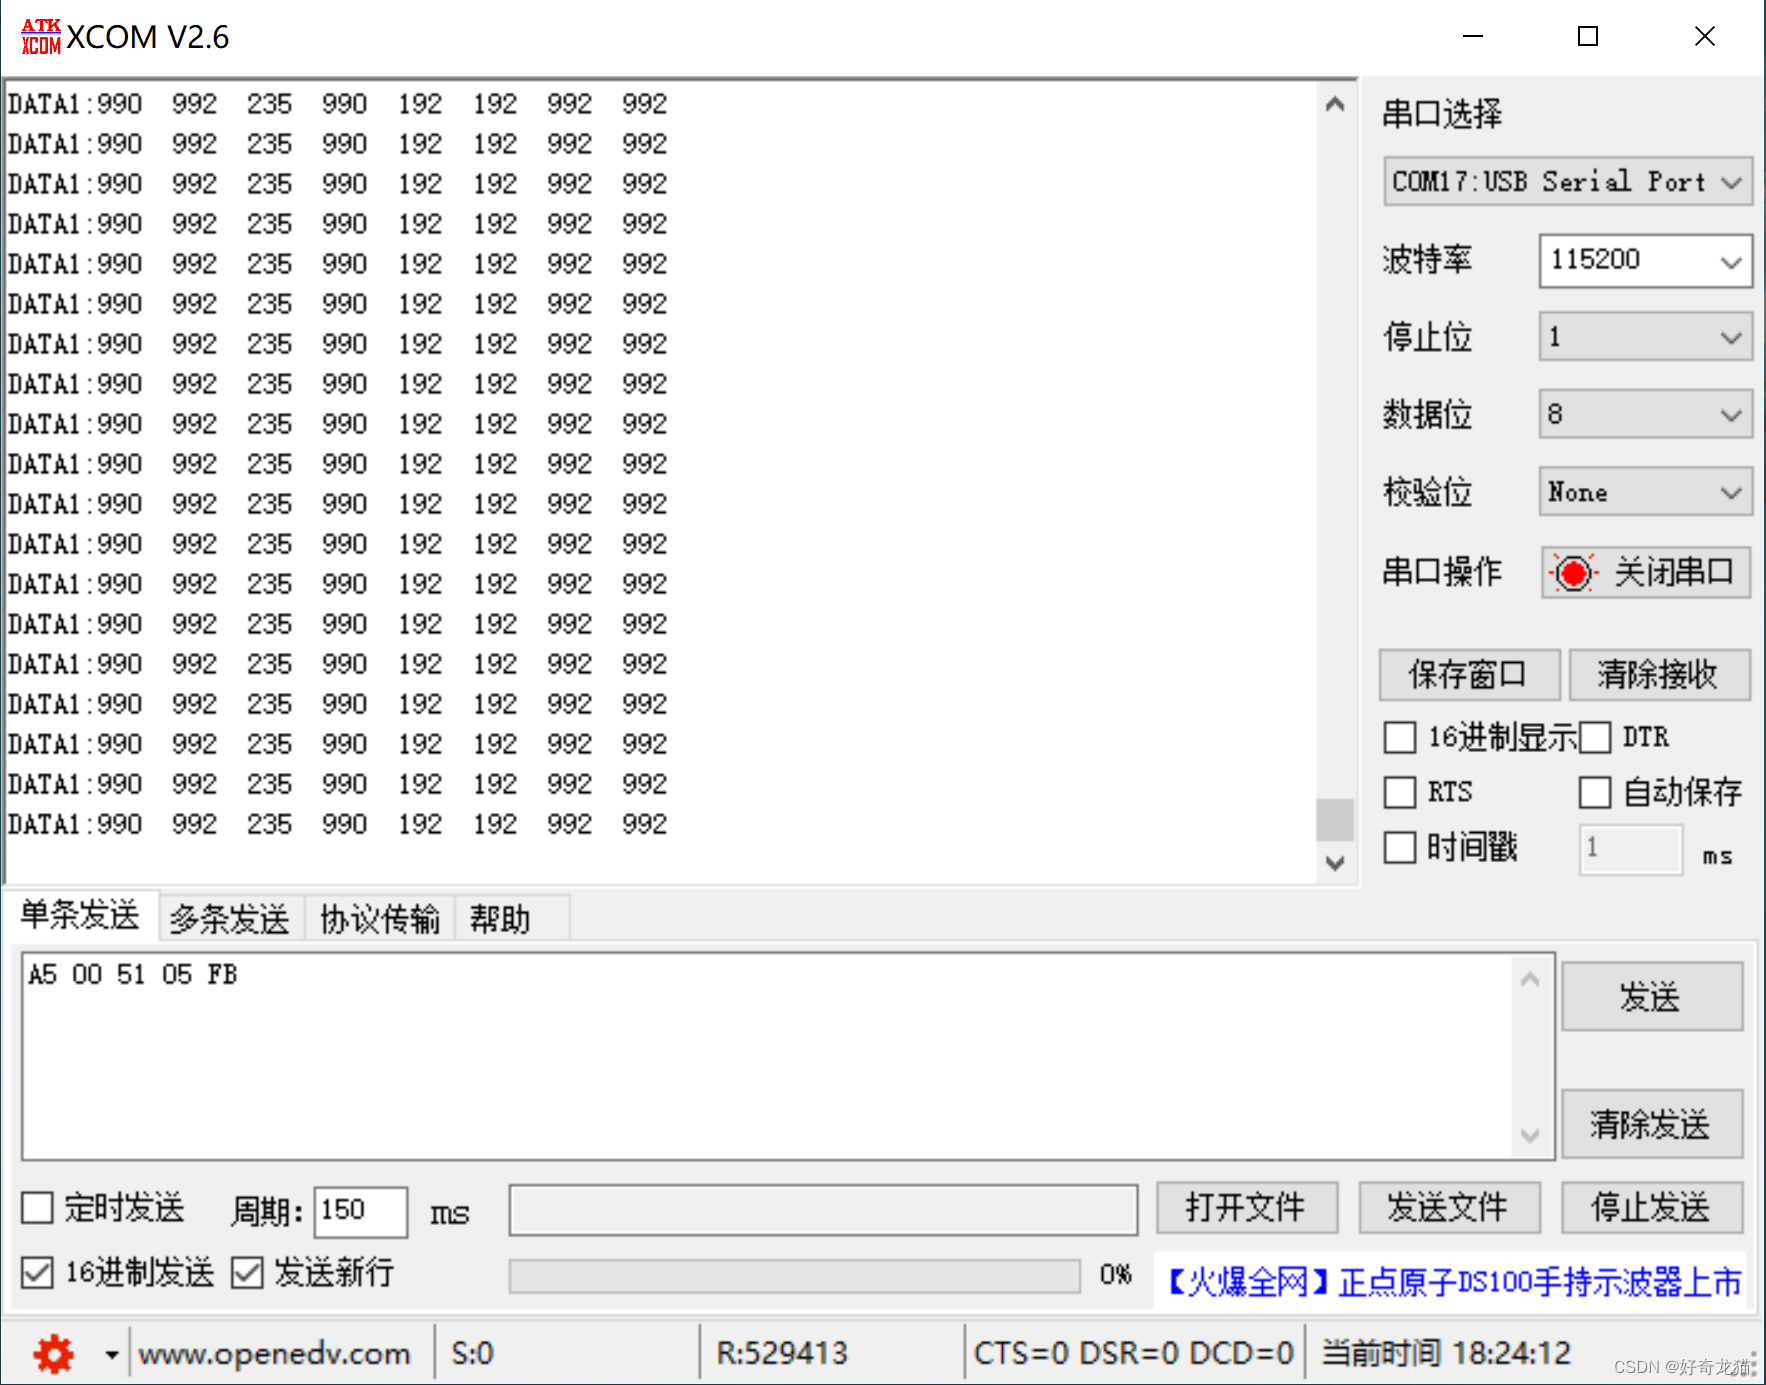1766x1385 pixels.
Task: Click the receive area scroll down arrow
Action: (x=1335, y=863)
